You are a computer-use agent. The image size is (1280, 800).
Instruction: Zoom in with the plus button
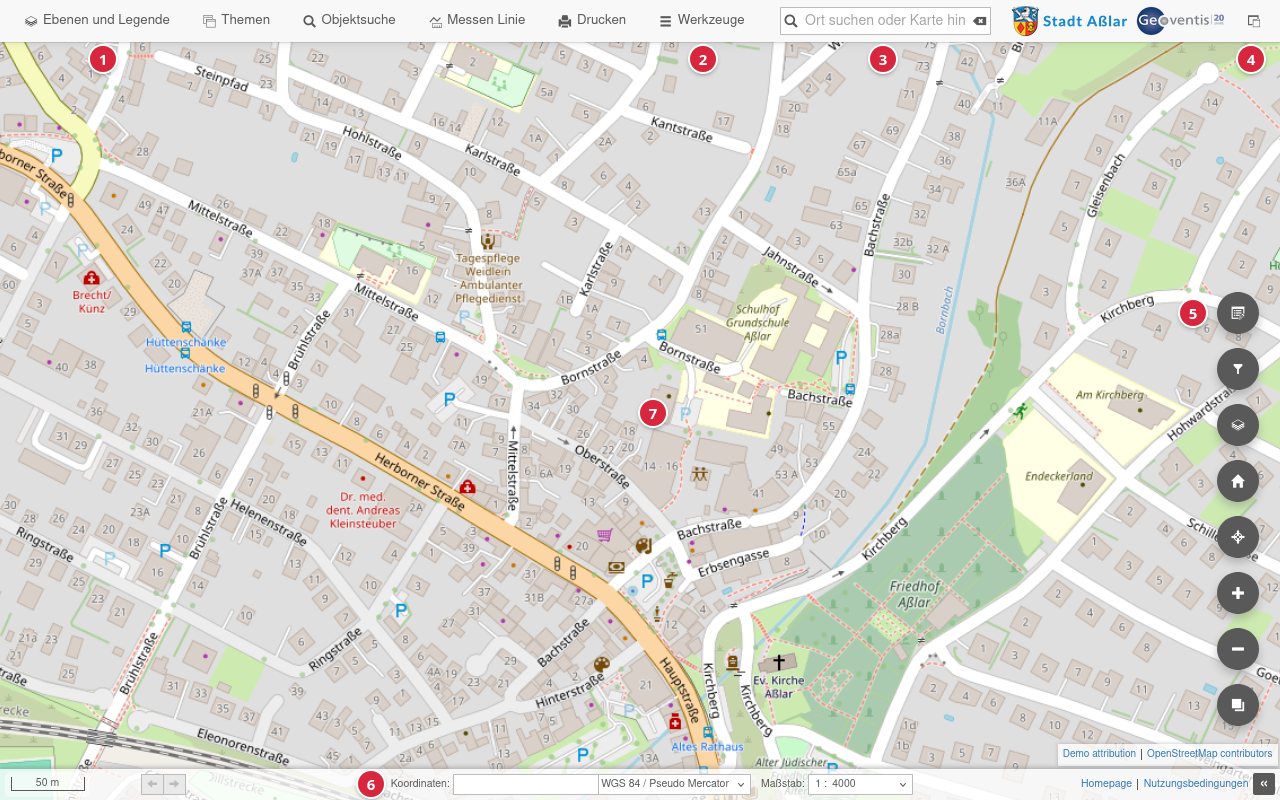[x=1238, y=593]
